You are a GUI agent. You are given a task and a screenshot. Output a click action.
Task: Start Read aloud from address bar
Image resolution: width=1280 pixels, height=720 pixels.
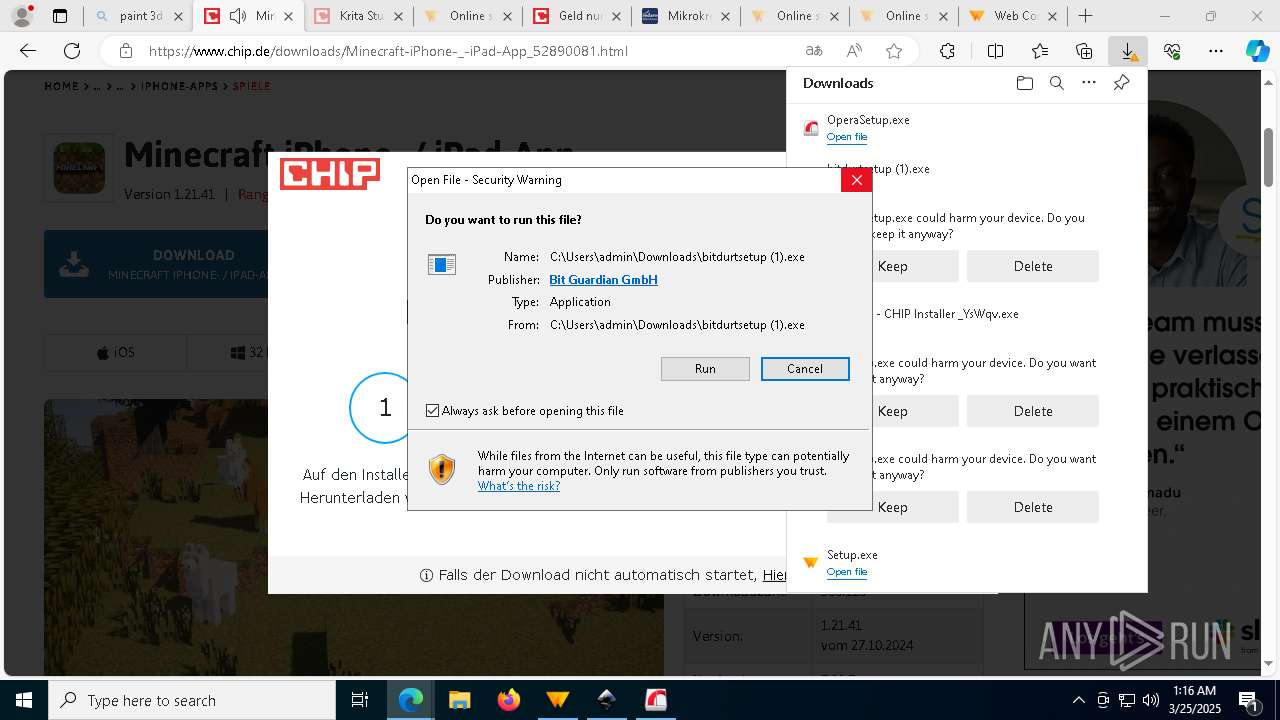click(854, 51)
